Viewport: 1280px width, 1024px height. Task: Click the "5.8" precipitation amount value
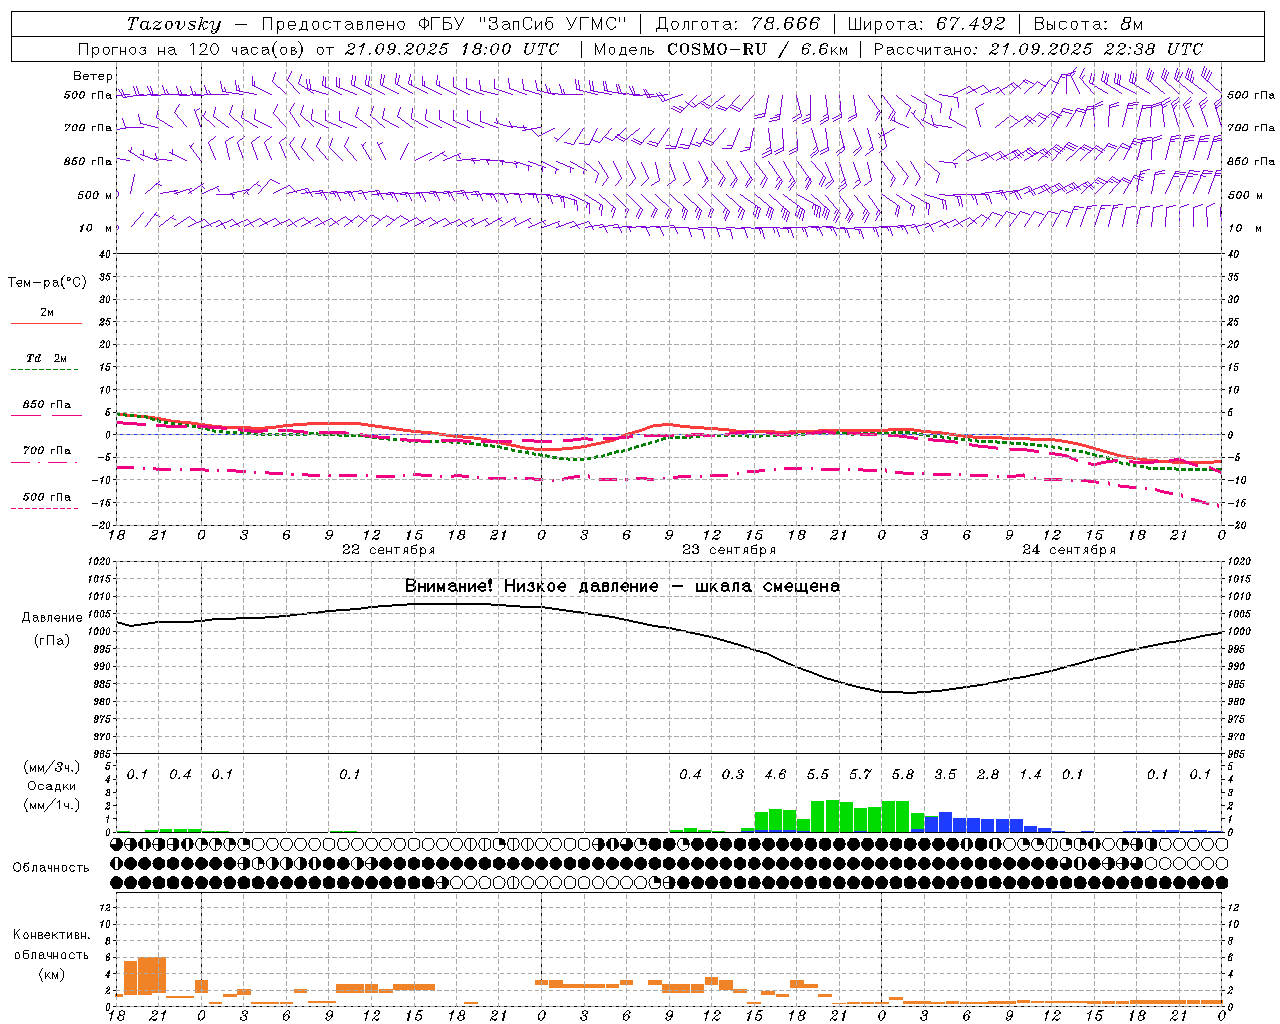pos(903,775)
